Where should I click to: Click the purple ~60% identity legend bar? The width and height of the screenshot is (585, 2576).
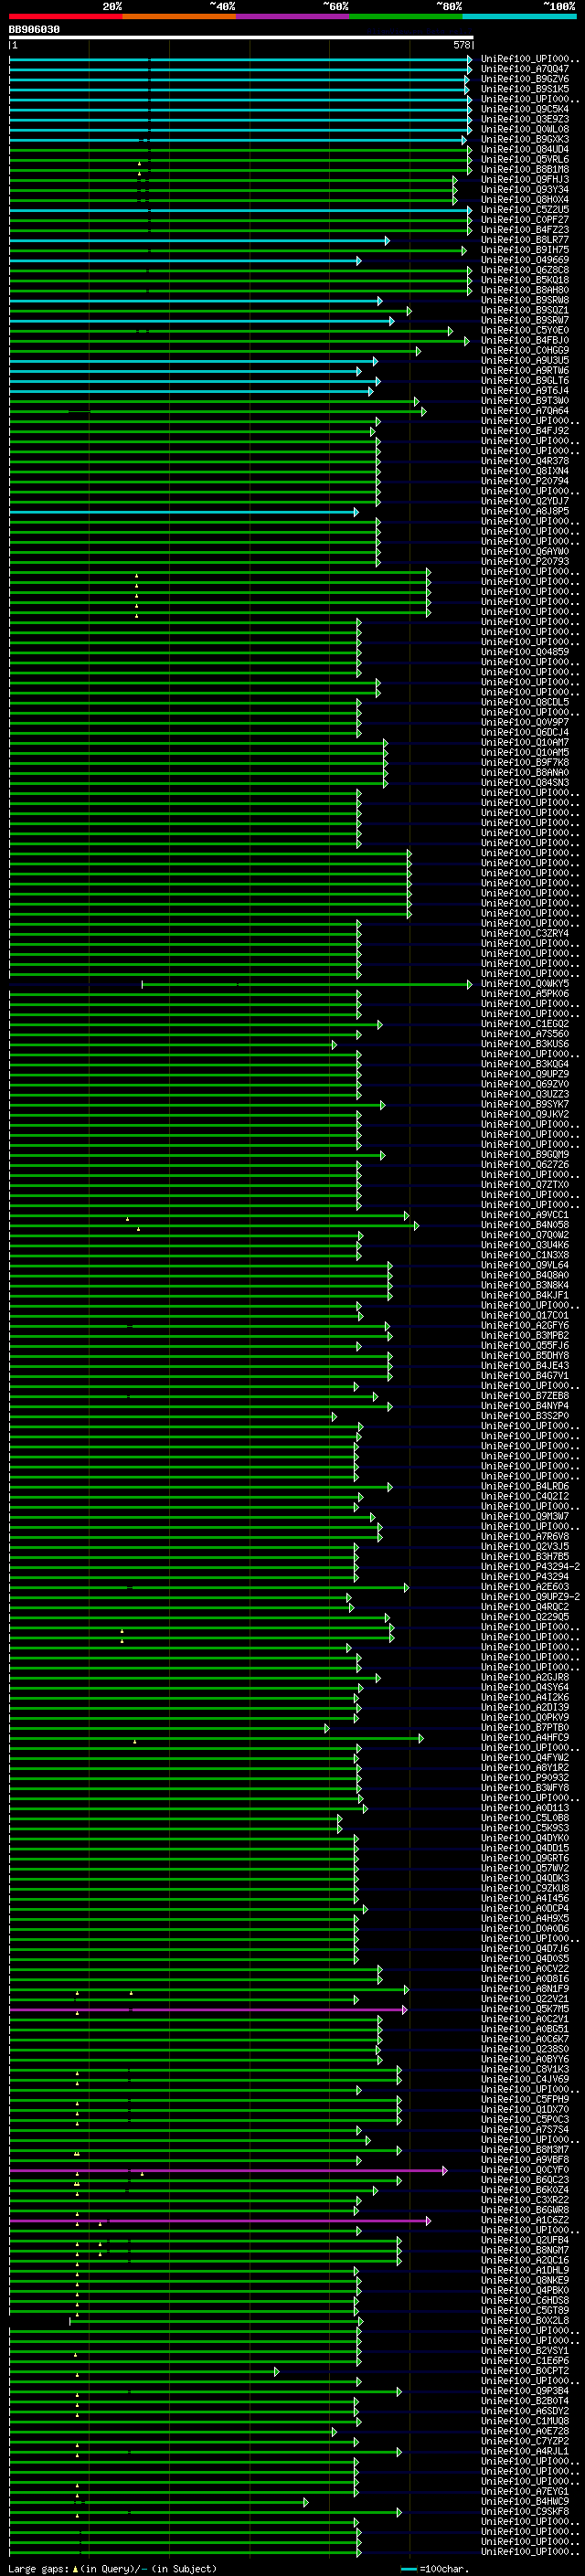[293, 16]
